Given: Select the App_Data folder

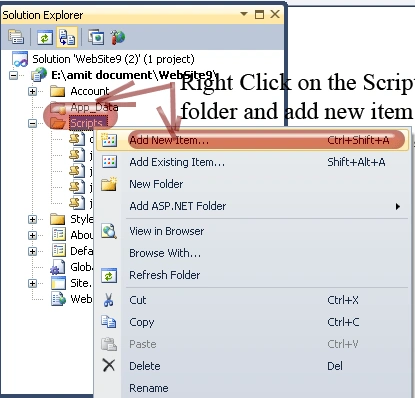Looking at the screenshot, I should [x=94, y=107].
